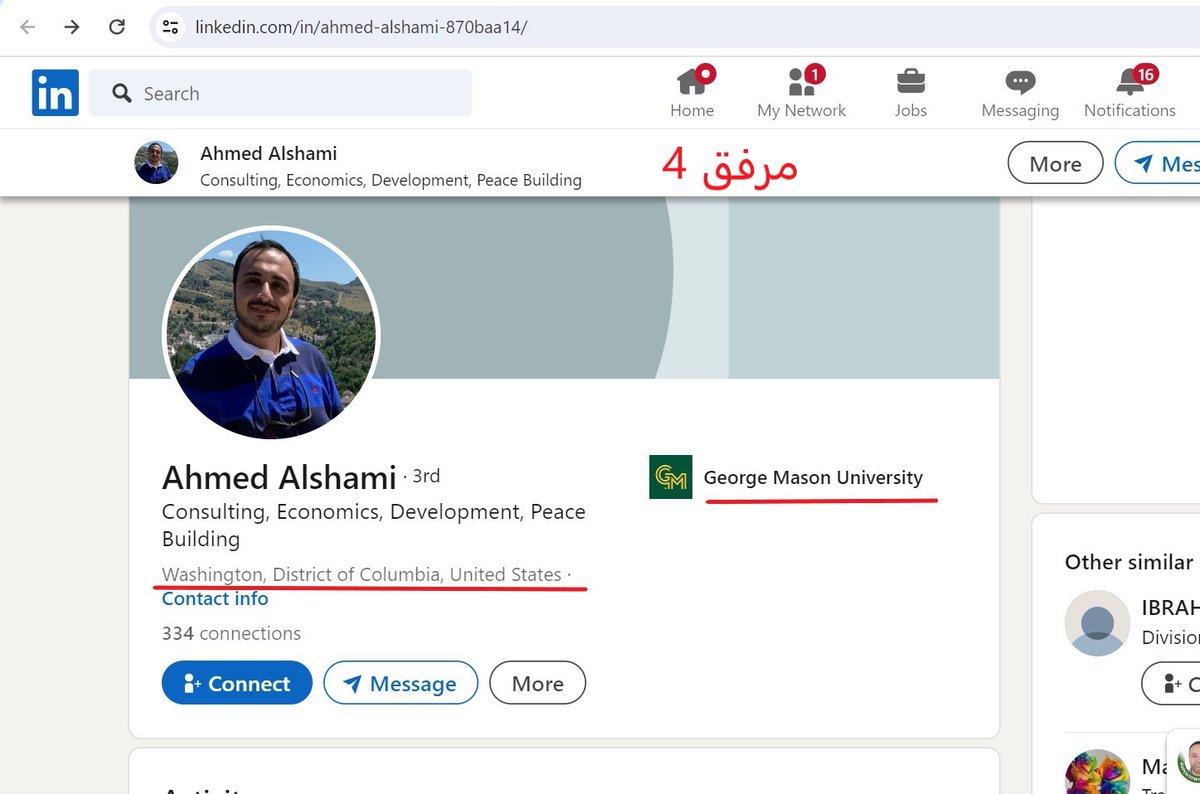Click the 'Other similar' sidebar heading
1200x794 pixels.
tap(1129, 562)
